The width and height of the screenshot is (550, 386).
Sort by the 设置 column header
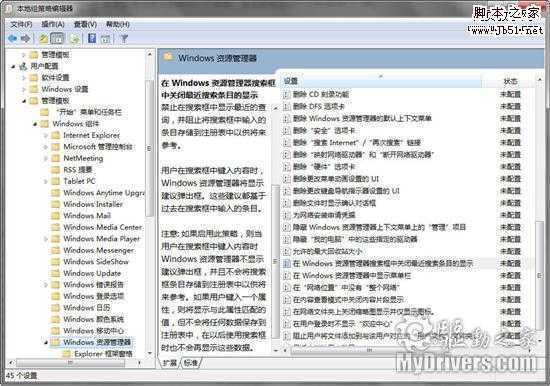tap(381, 81)
